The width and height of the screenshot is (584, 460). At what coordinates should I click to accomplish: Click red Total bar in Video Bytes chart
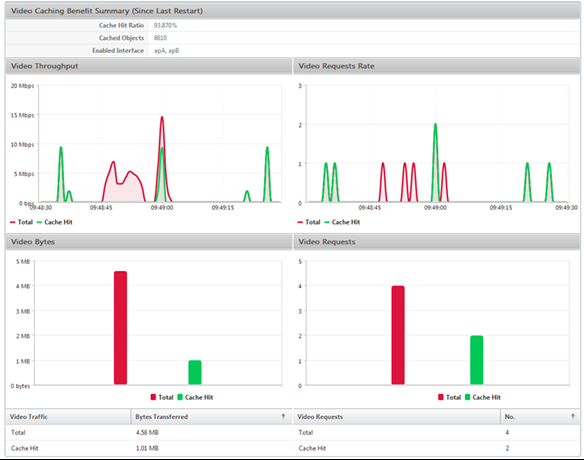point(120,328)
